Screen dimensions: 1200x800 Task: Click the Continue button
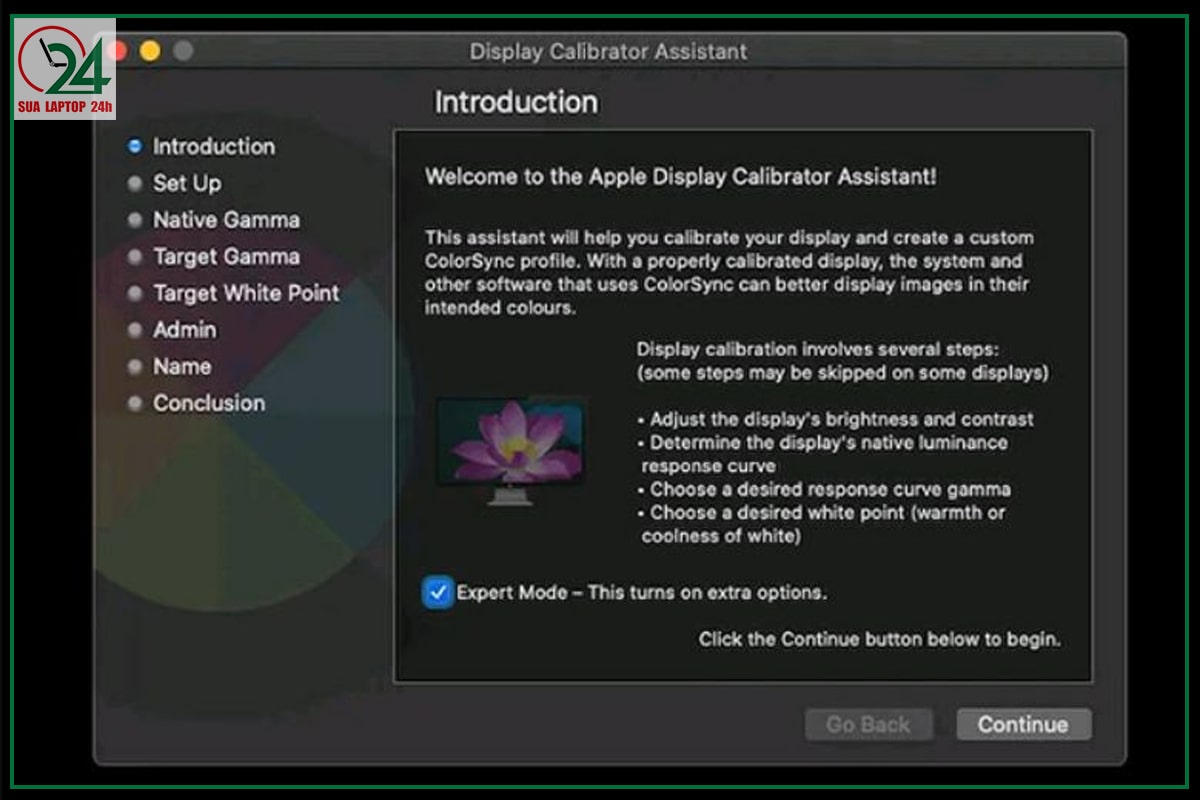(x=1023, y=725)
